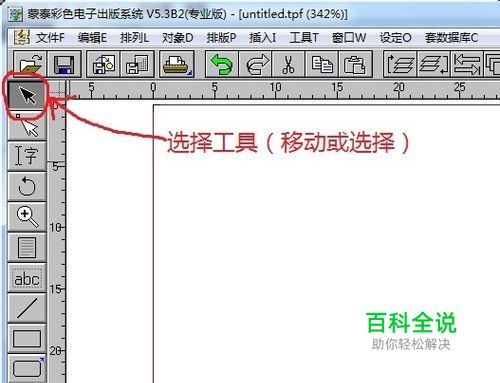Open the 文件F menu
Screen dimensions: 500x383
pos(50,38)
